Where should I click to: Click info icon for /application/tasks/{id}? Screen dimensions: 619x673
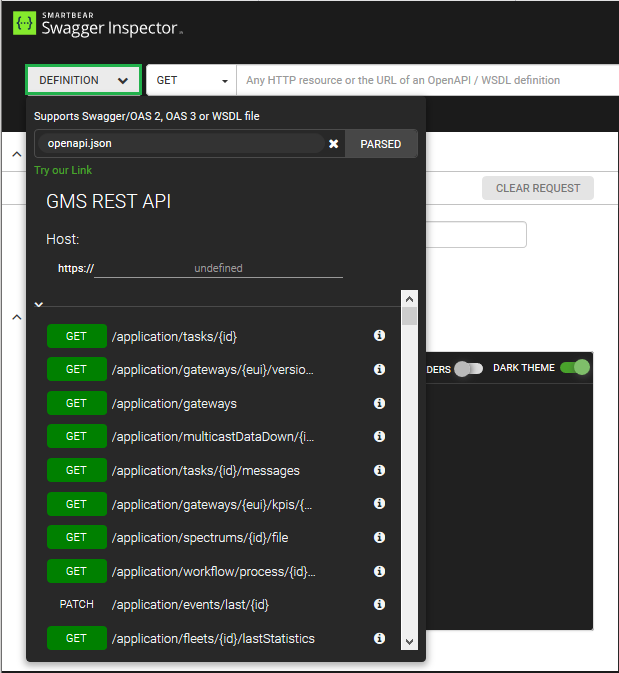point(379,336)
